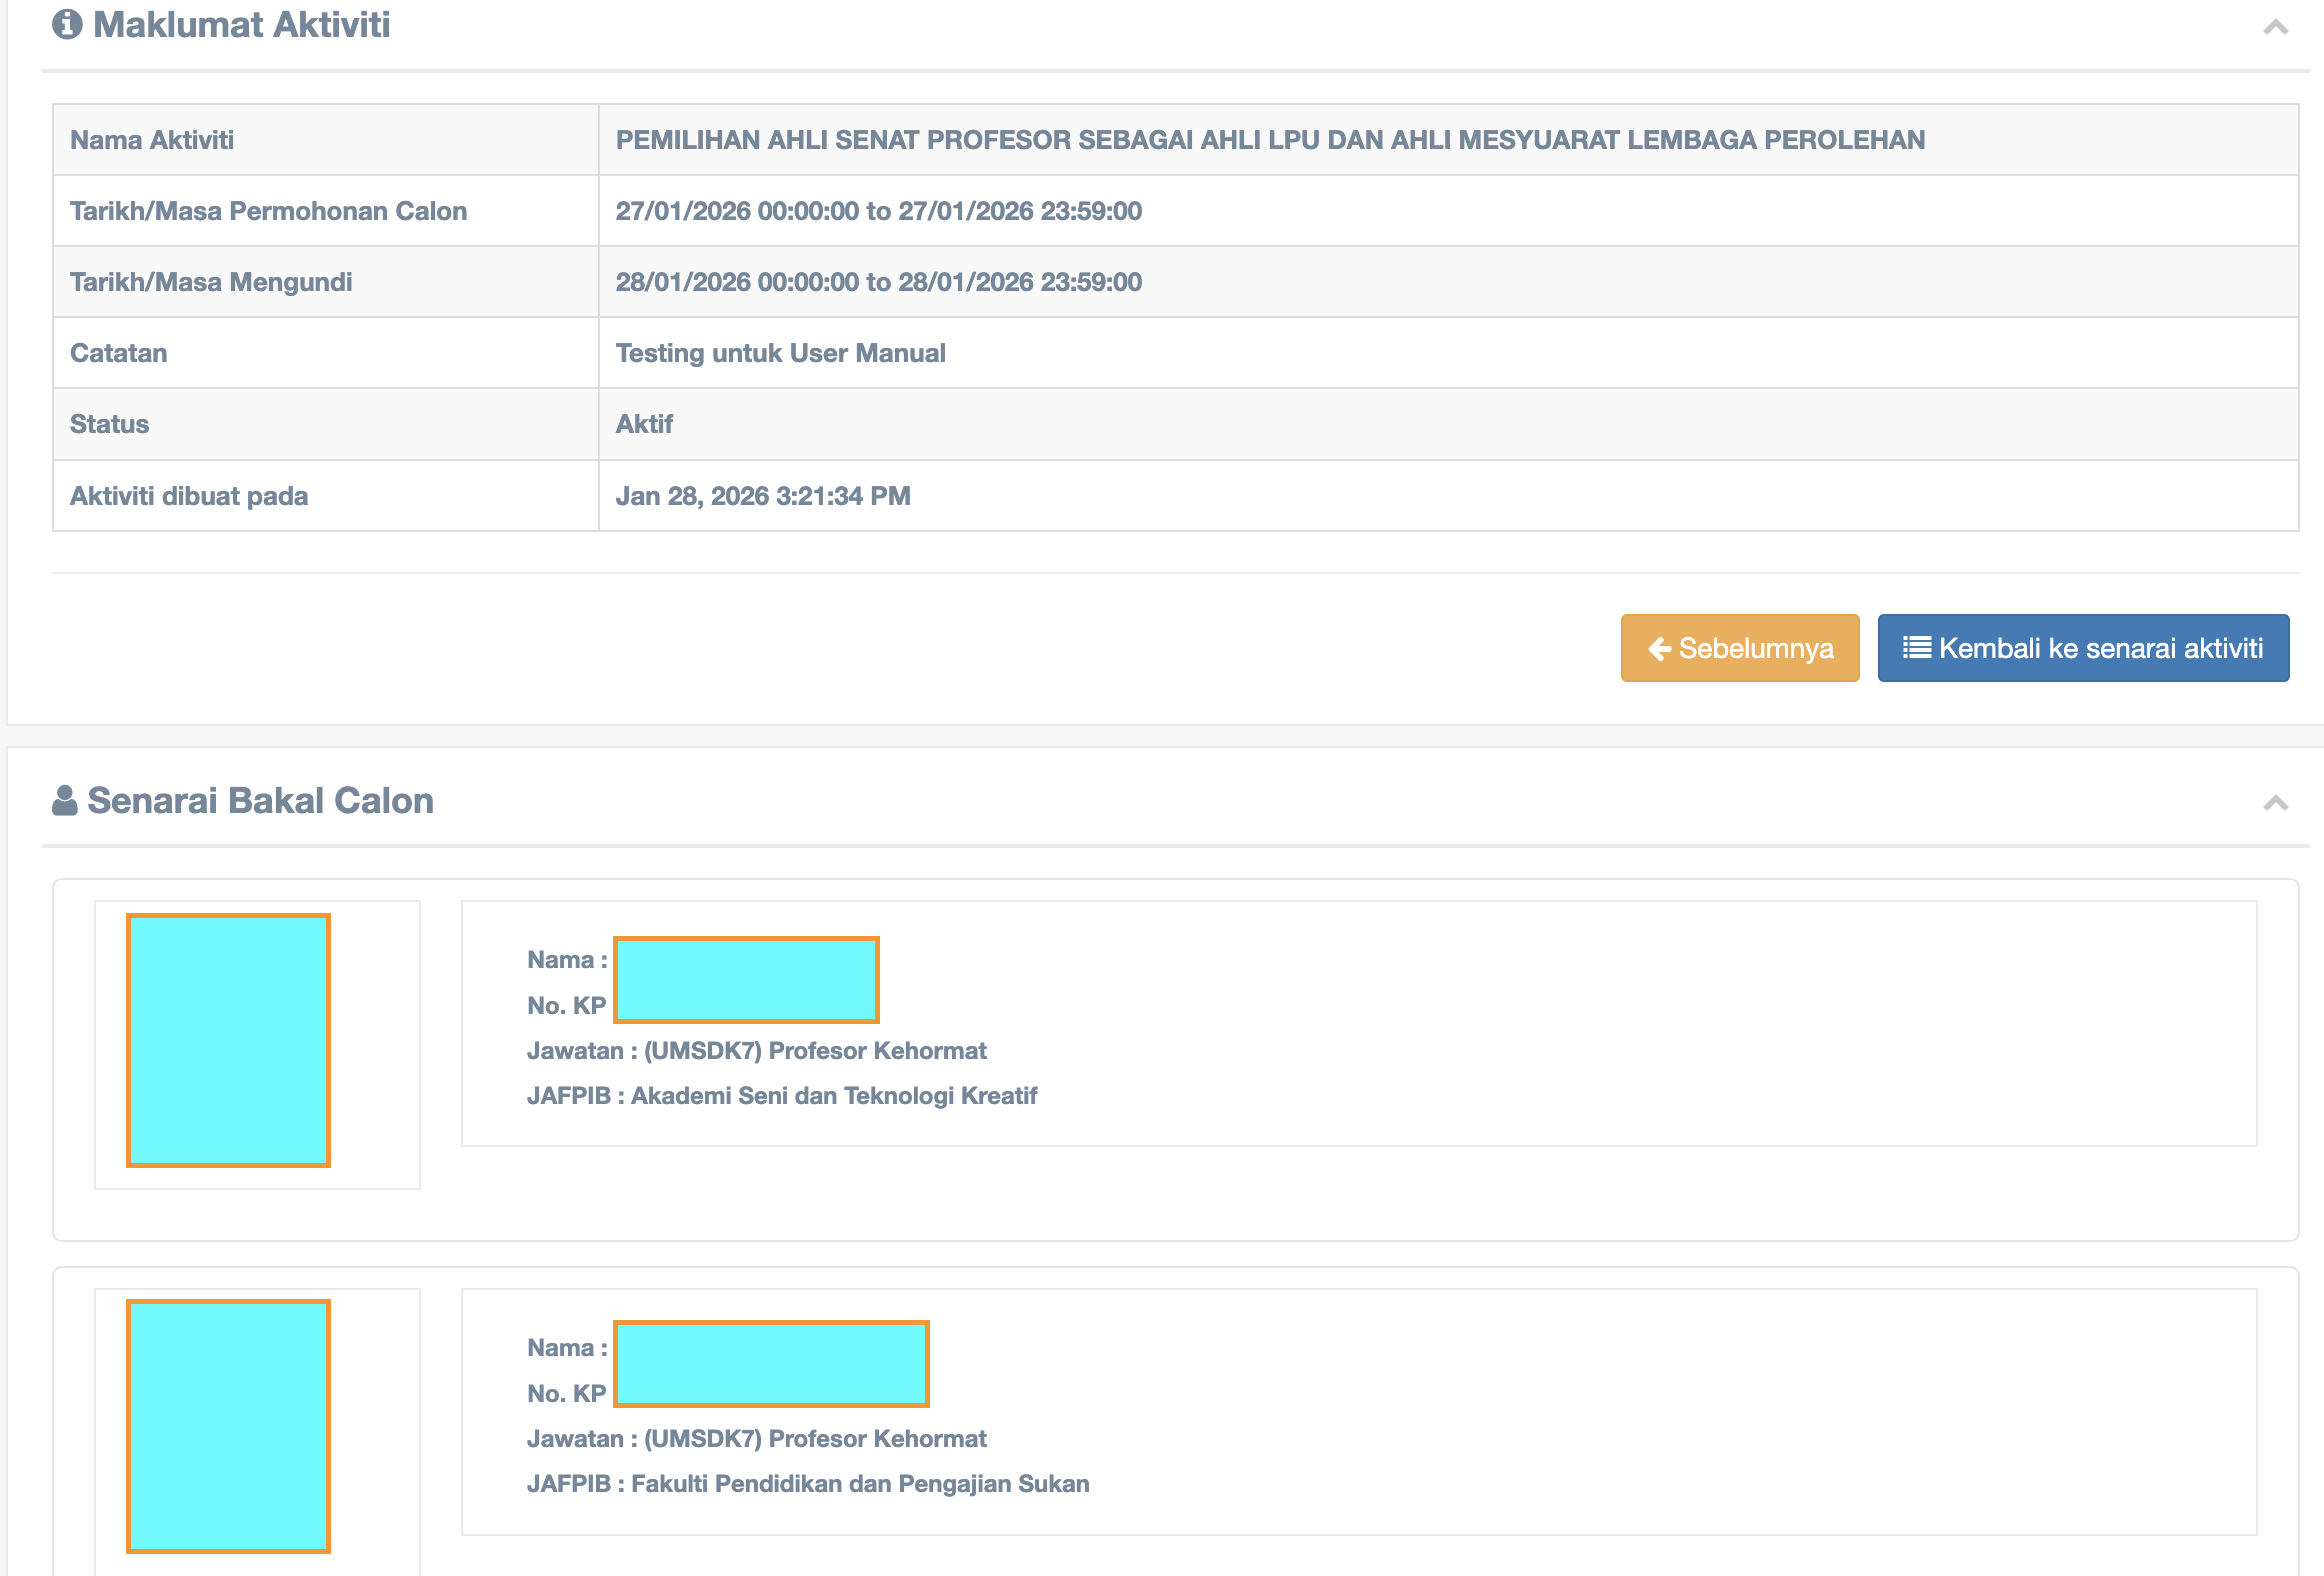The height and width of the screenshot is (1576, 2324).
Task: Click the Nama Aktiviti value cell
Action: (1270, 140)
